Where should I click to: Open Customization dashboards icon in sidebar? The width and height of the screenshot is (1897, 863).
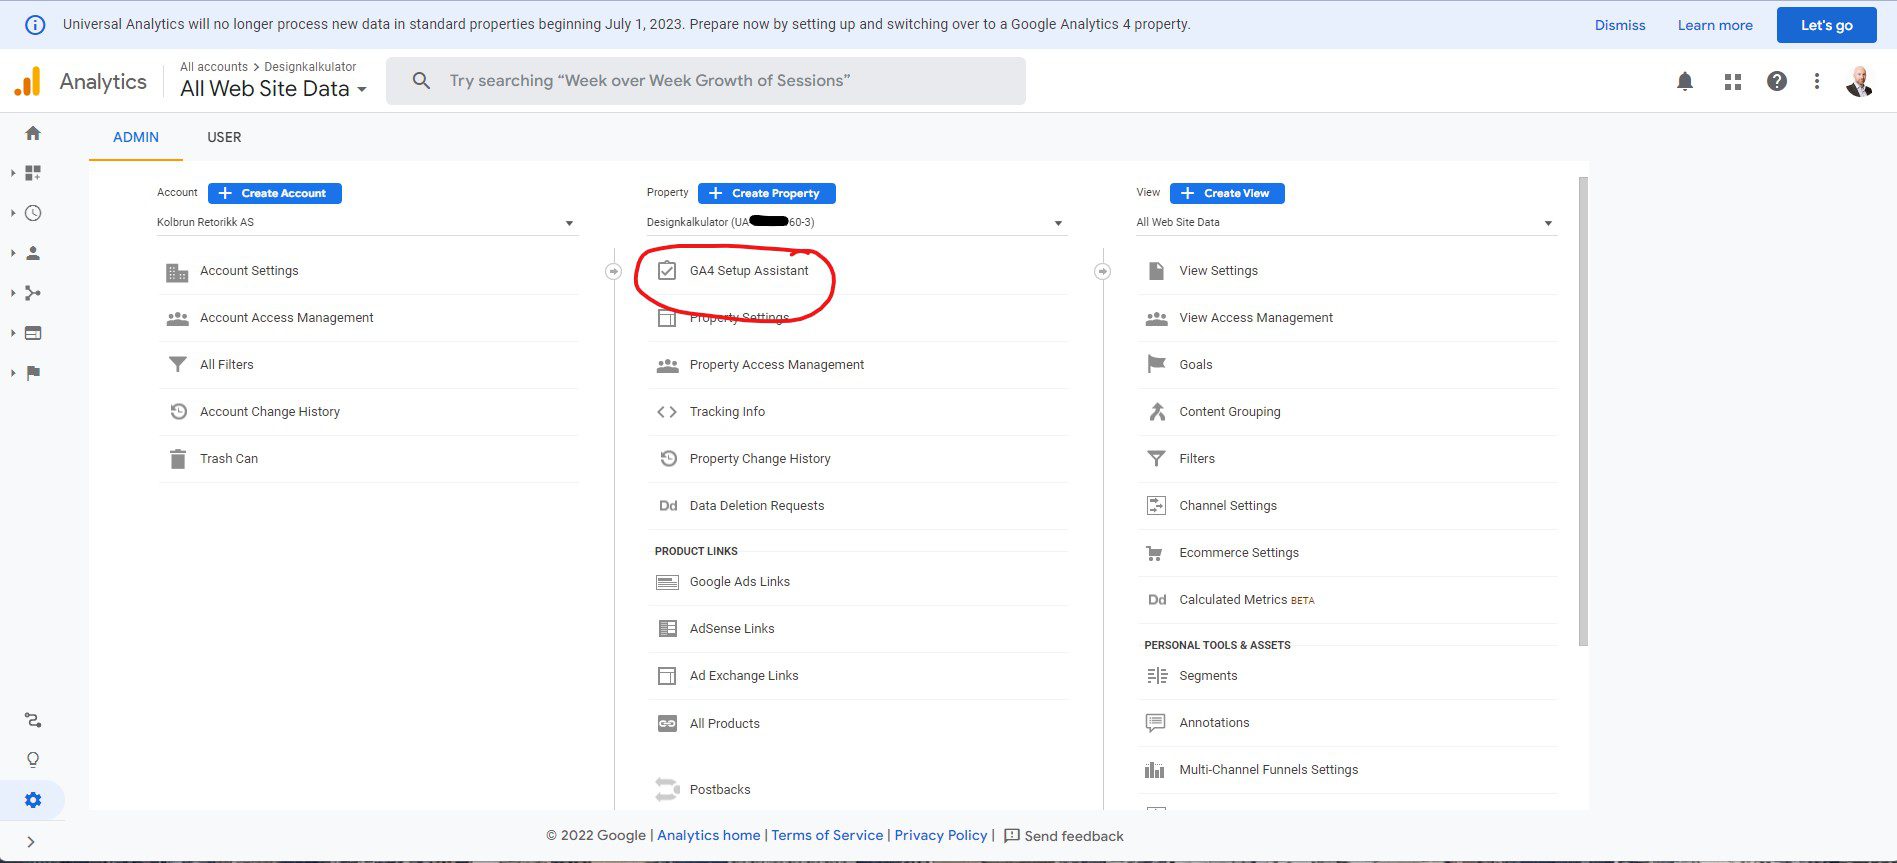[x=33, y=173]
